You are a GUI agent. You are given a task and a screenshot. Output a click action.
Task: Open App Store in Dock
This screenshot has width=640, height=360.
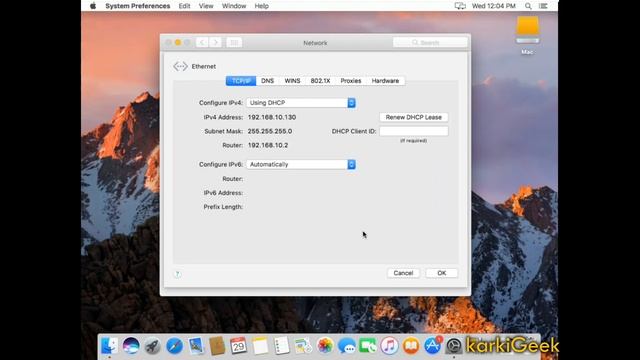click(433, 346)
